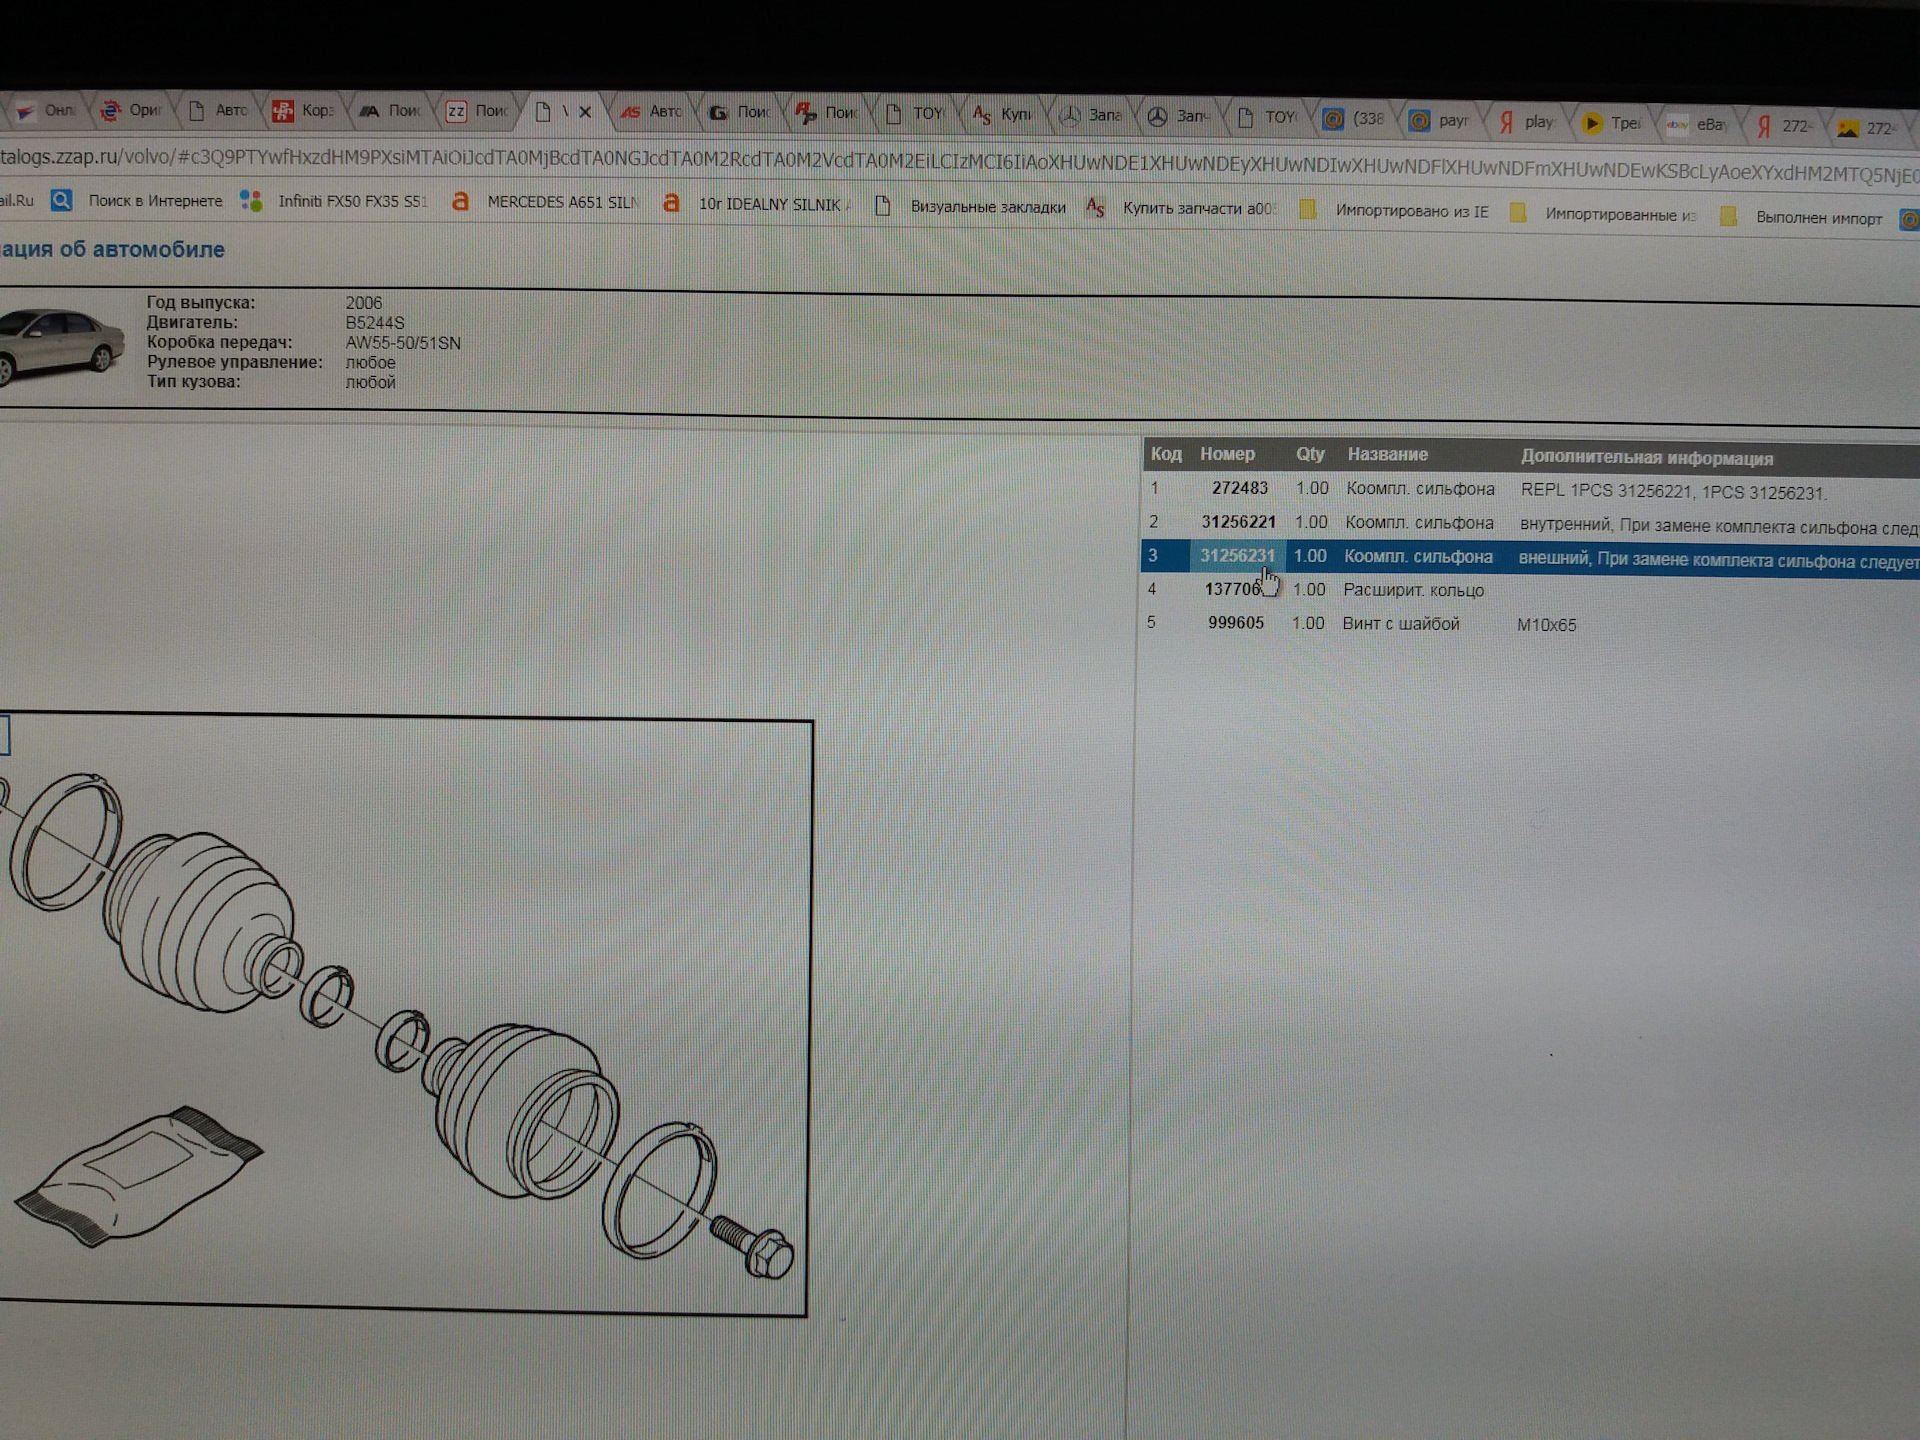Close the active browser tab
The width and height of the screenshot is (1920, 1440).
pyautogui.click(x=585, y=112)
